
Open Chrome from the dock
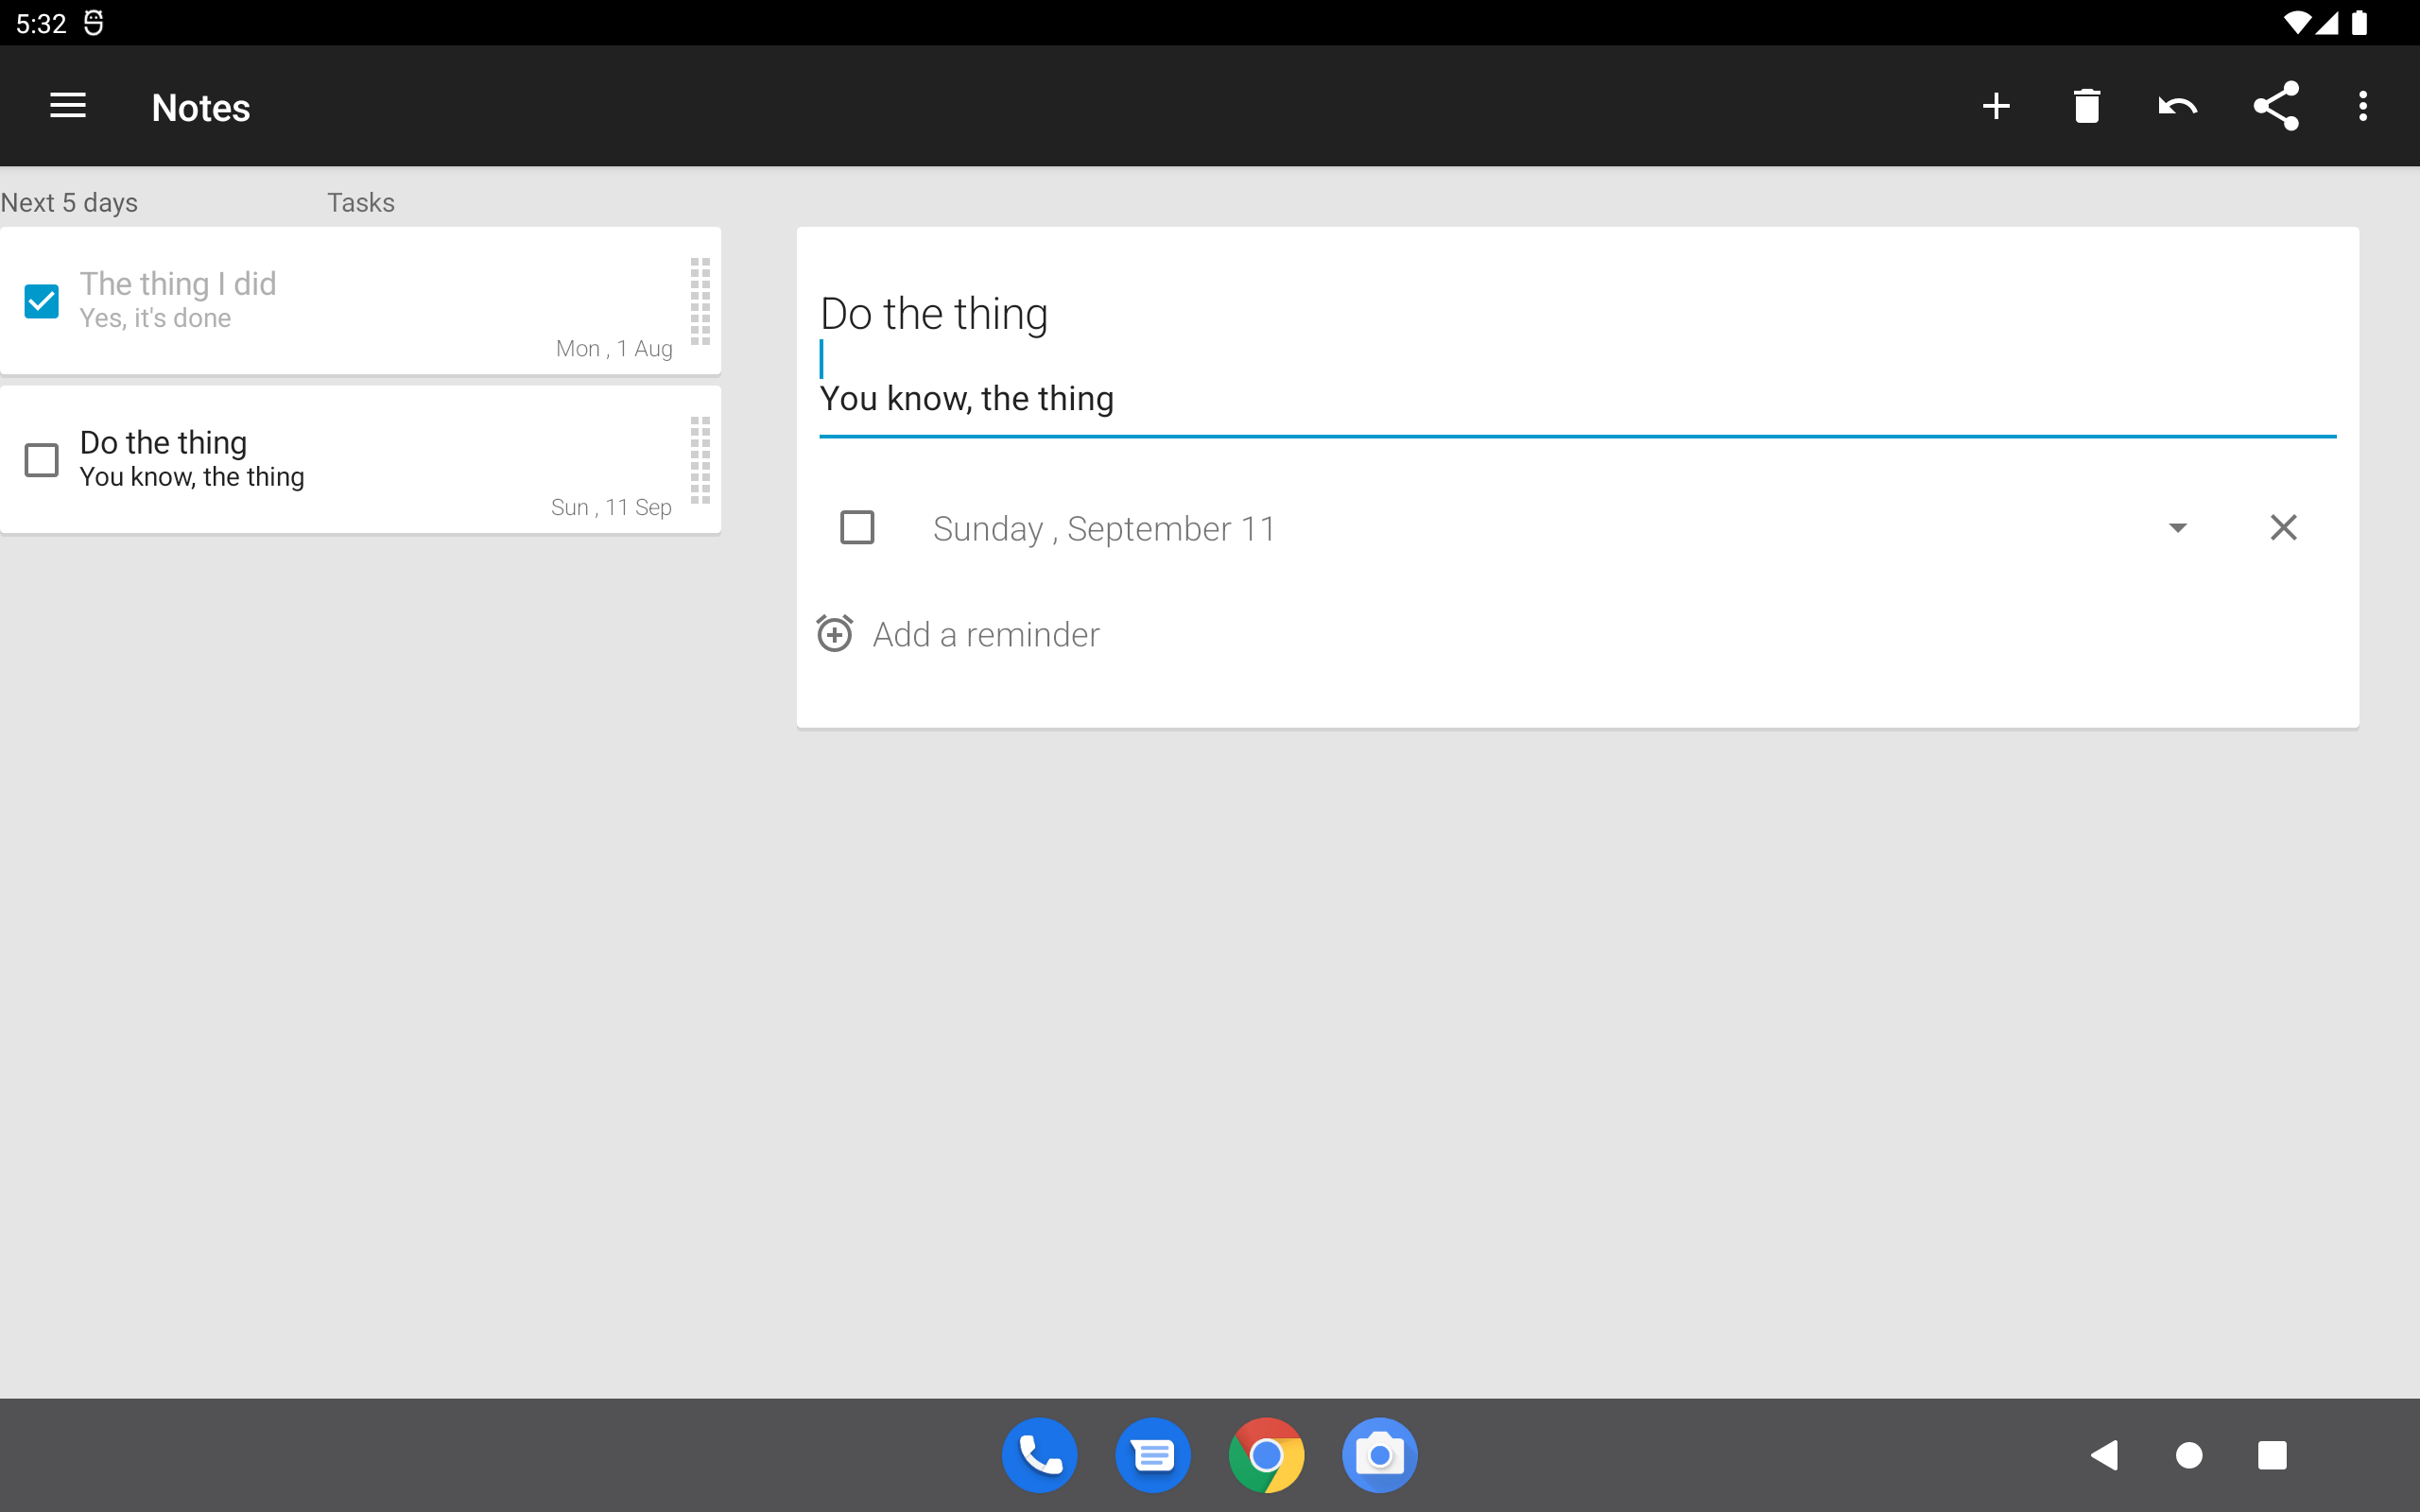[x=1266, y=1455]
